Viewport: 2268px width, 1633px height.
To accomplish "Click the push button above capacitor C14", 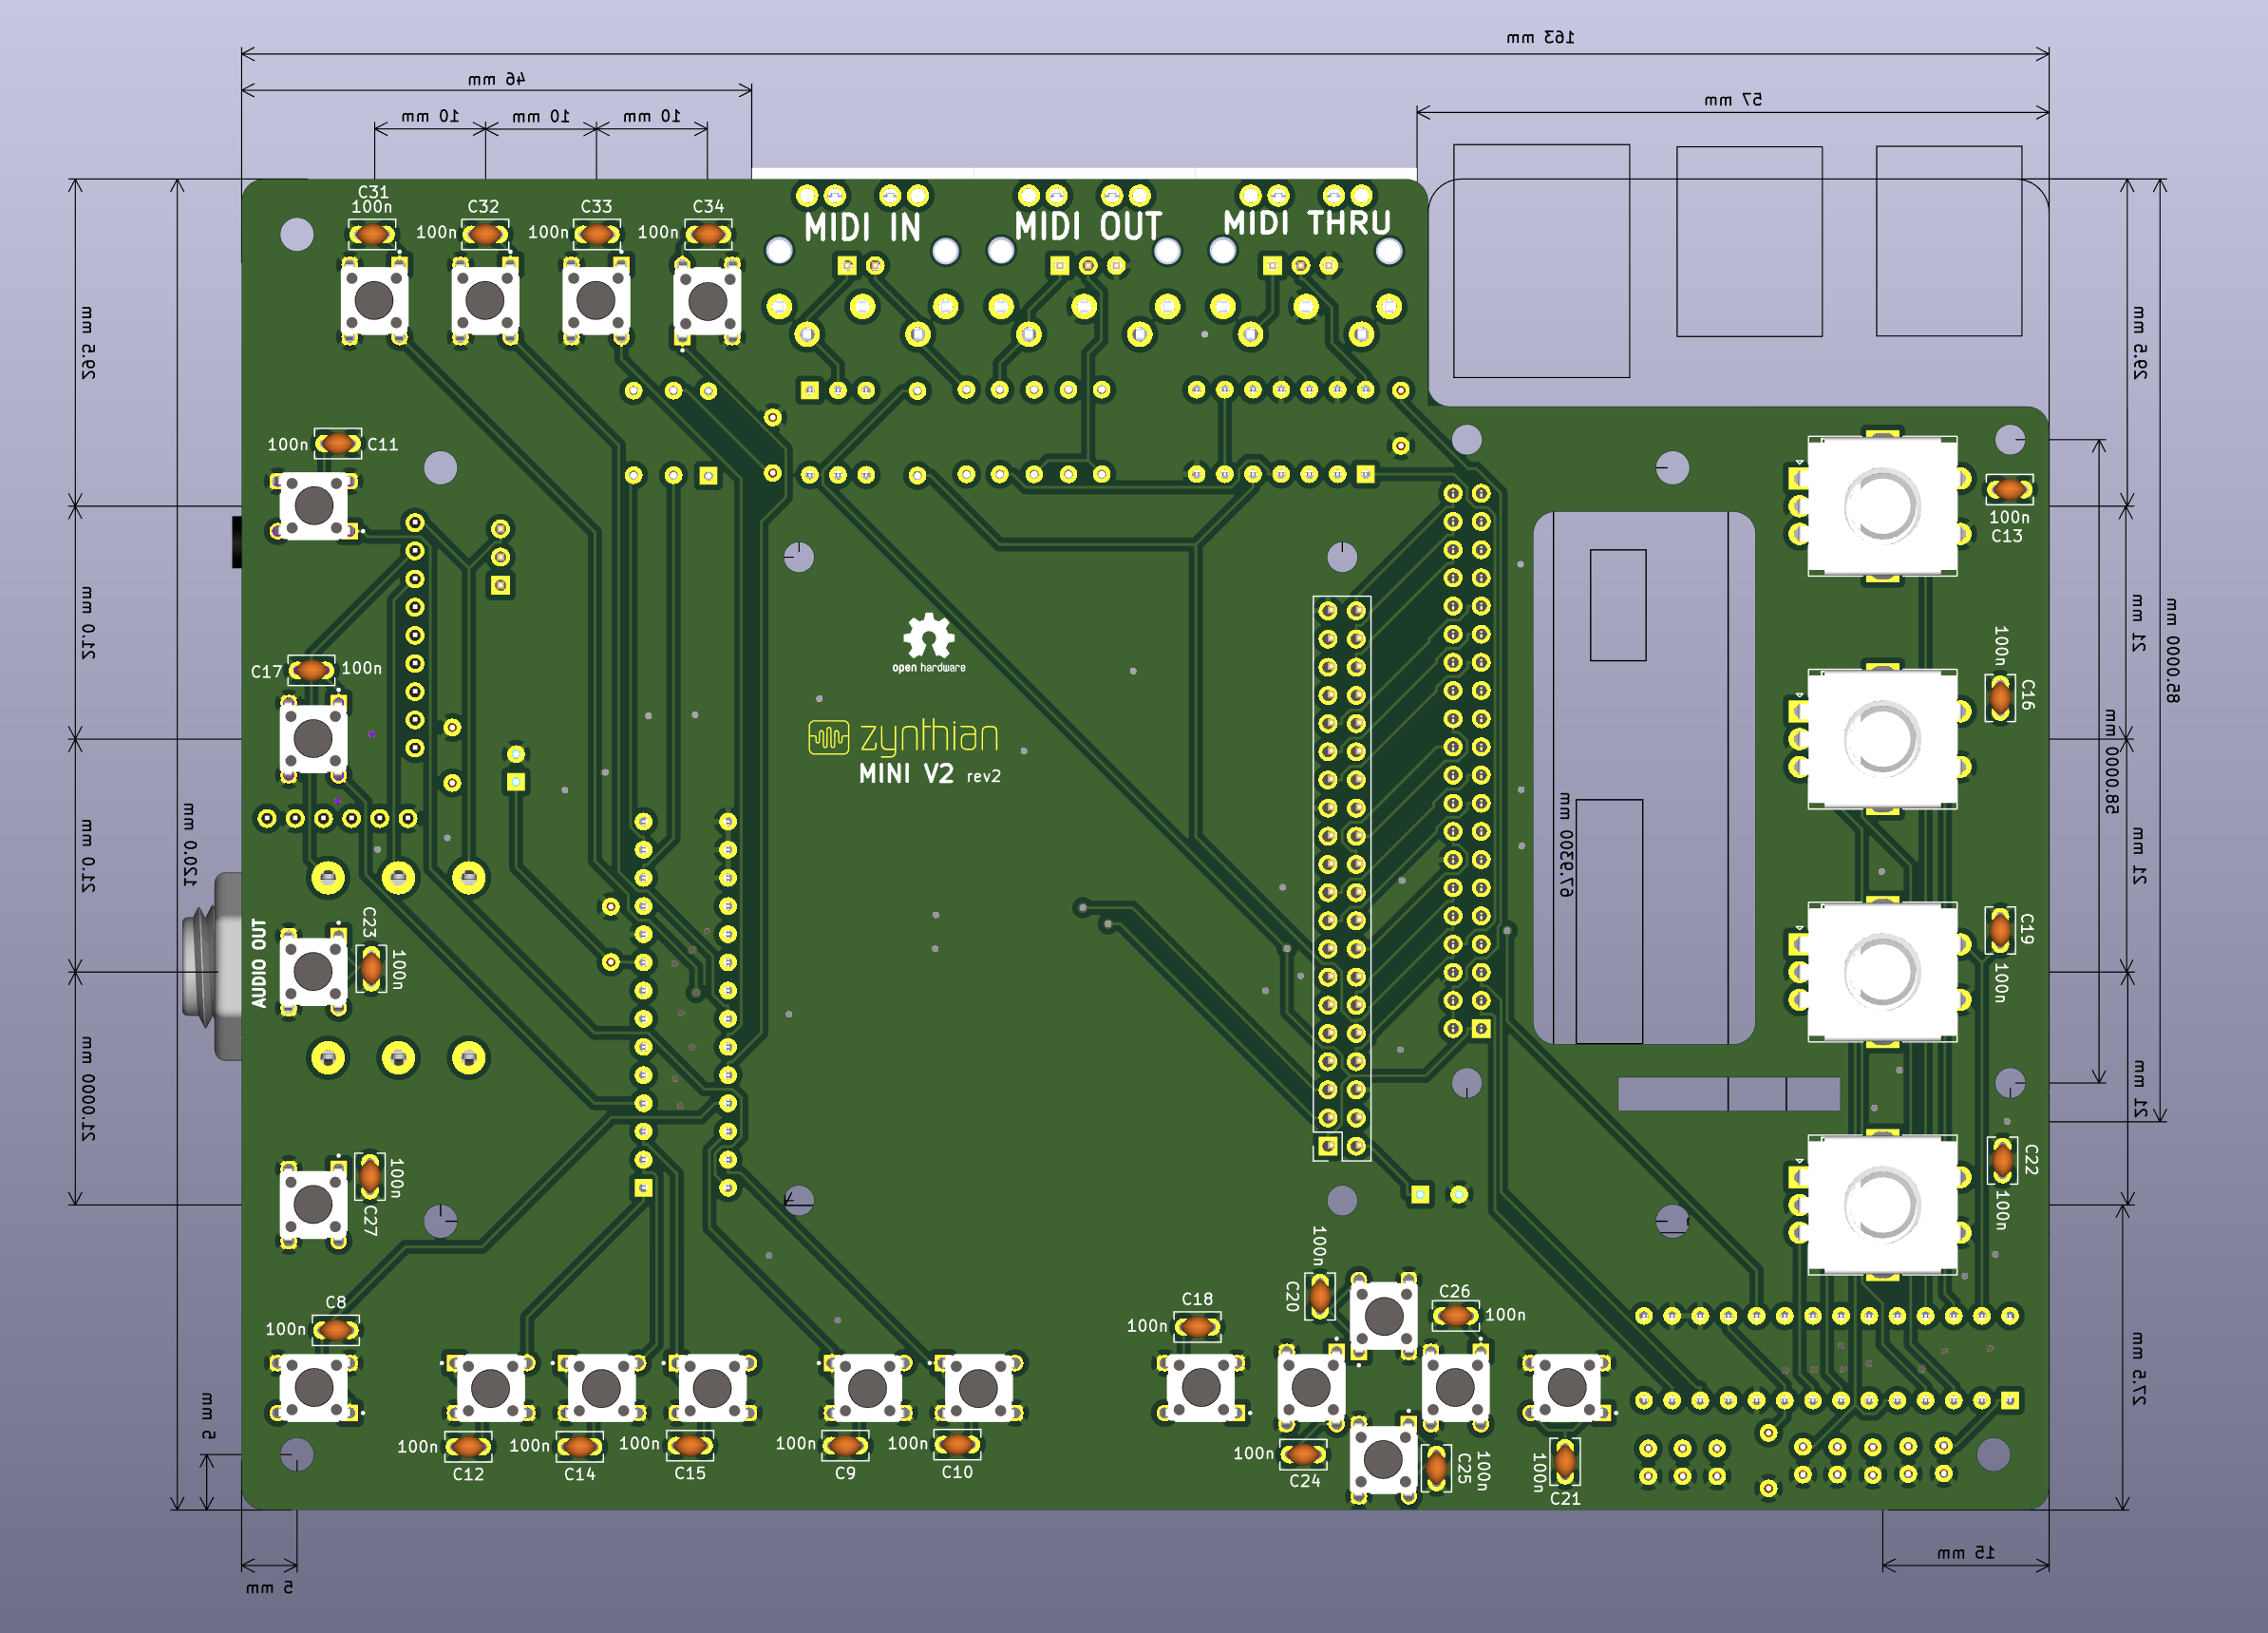I will [601, 1387].
